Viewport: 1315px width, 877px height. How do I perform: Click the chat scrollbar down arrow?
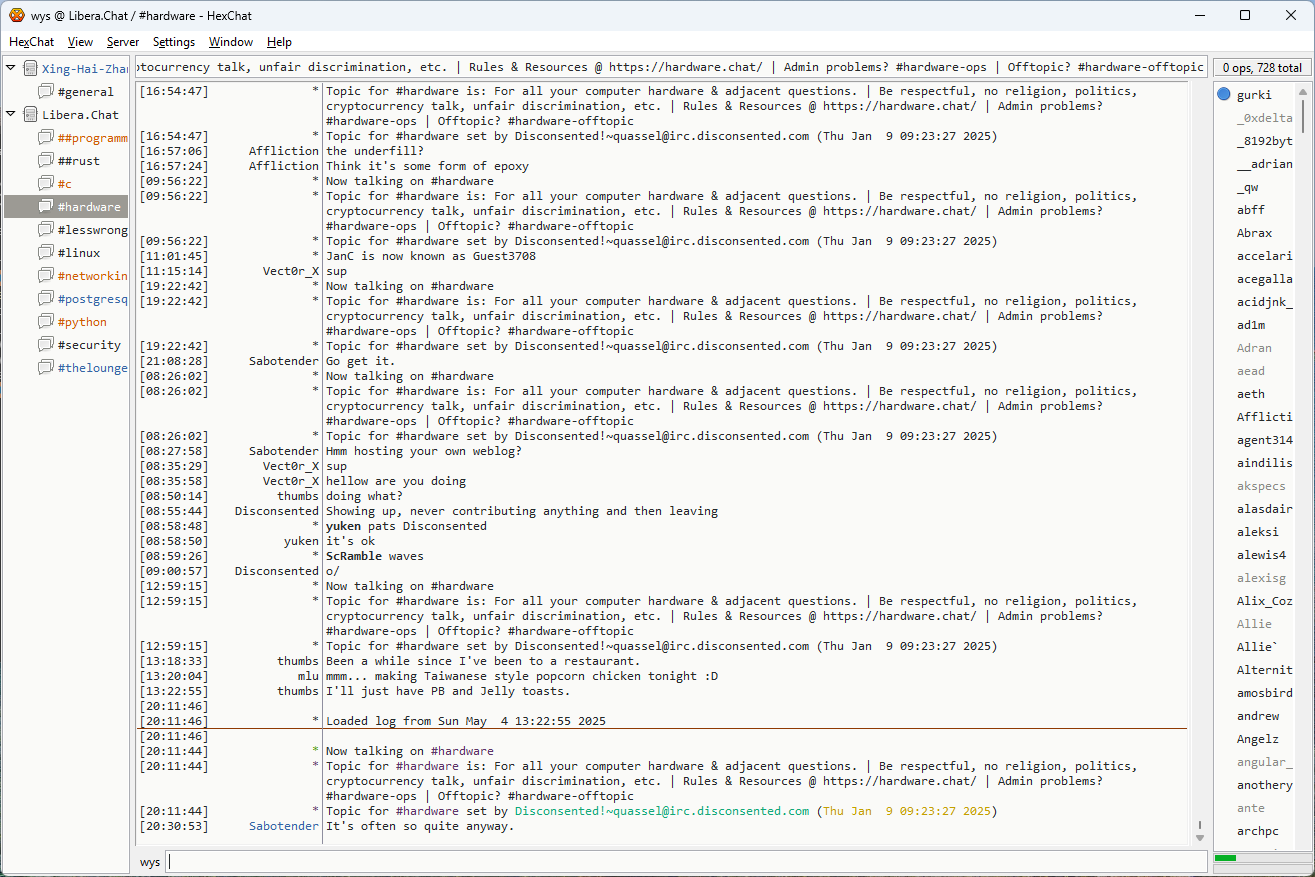(1200, 837)
